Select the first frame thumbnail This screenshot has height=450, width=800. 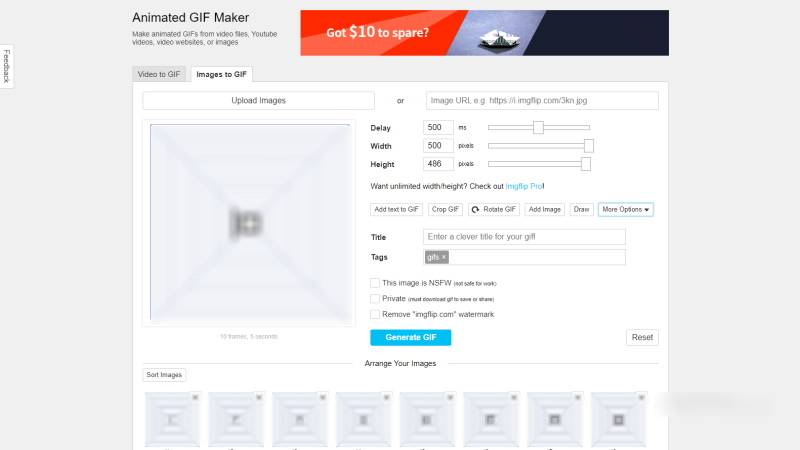coord(172,420)
